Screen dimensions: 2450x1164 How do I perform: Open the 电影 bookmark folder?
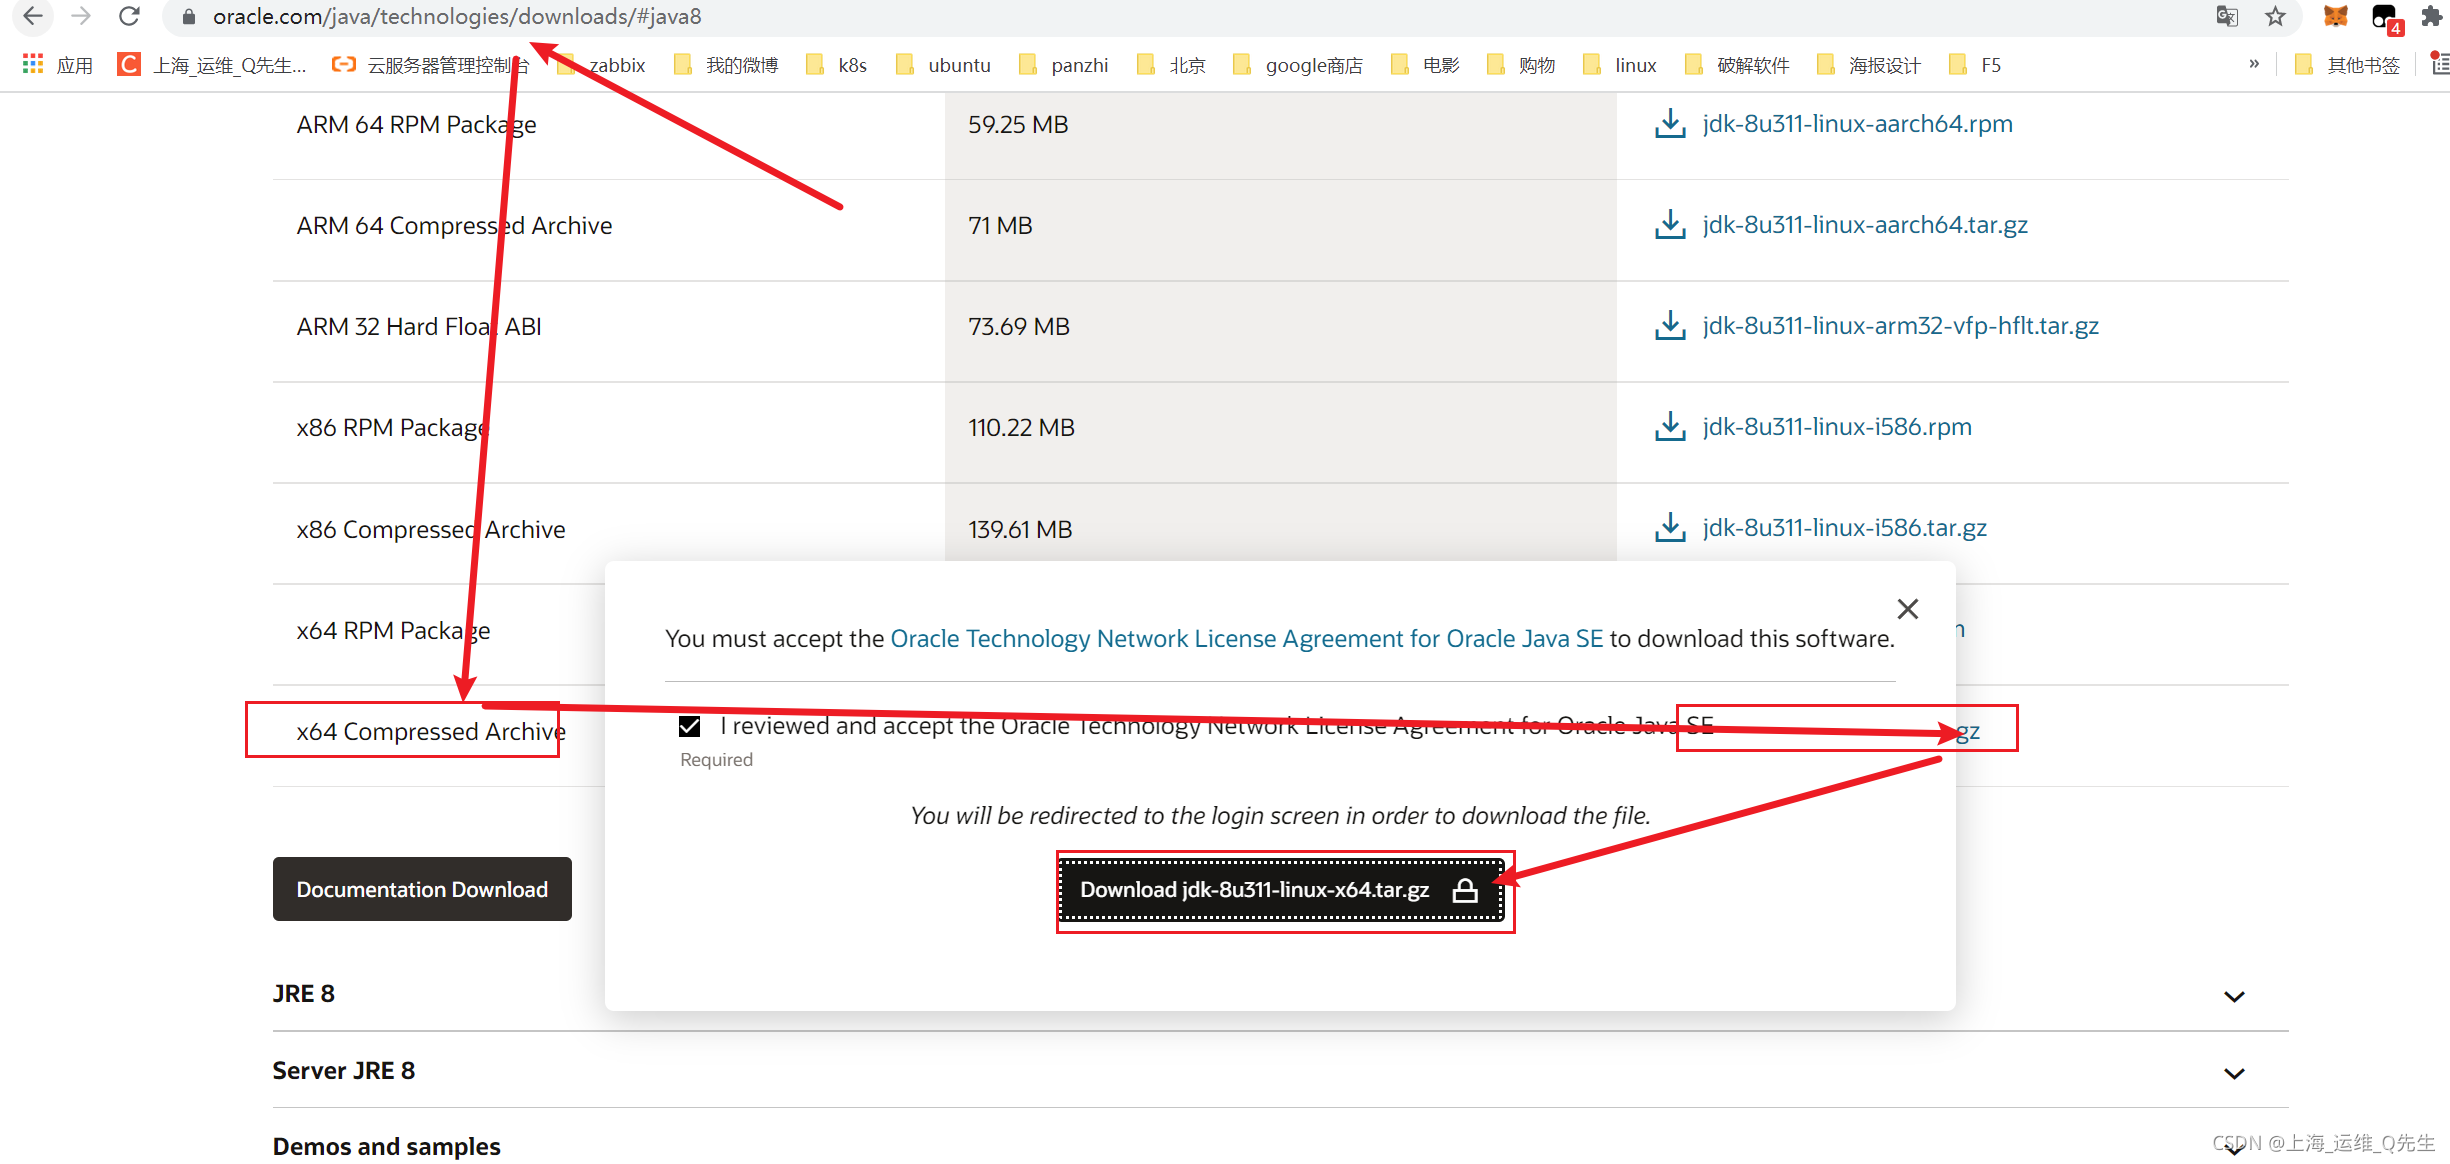pos(1425,65)
